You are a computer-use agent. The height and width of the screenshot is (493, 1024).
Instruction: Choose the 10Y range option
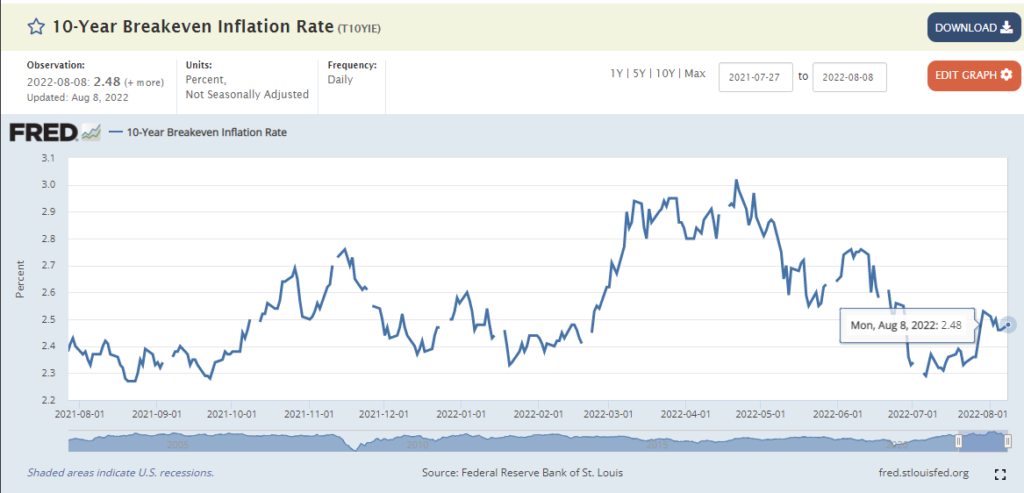click(x=667, y=74)
